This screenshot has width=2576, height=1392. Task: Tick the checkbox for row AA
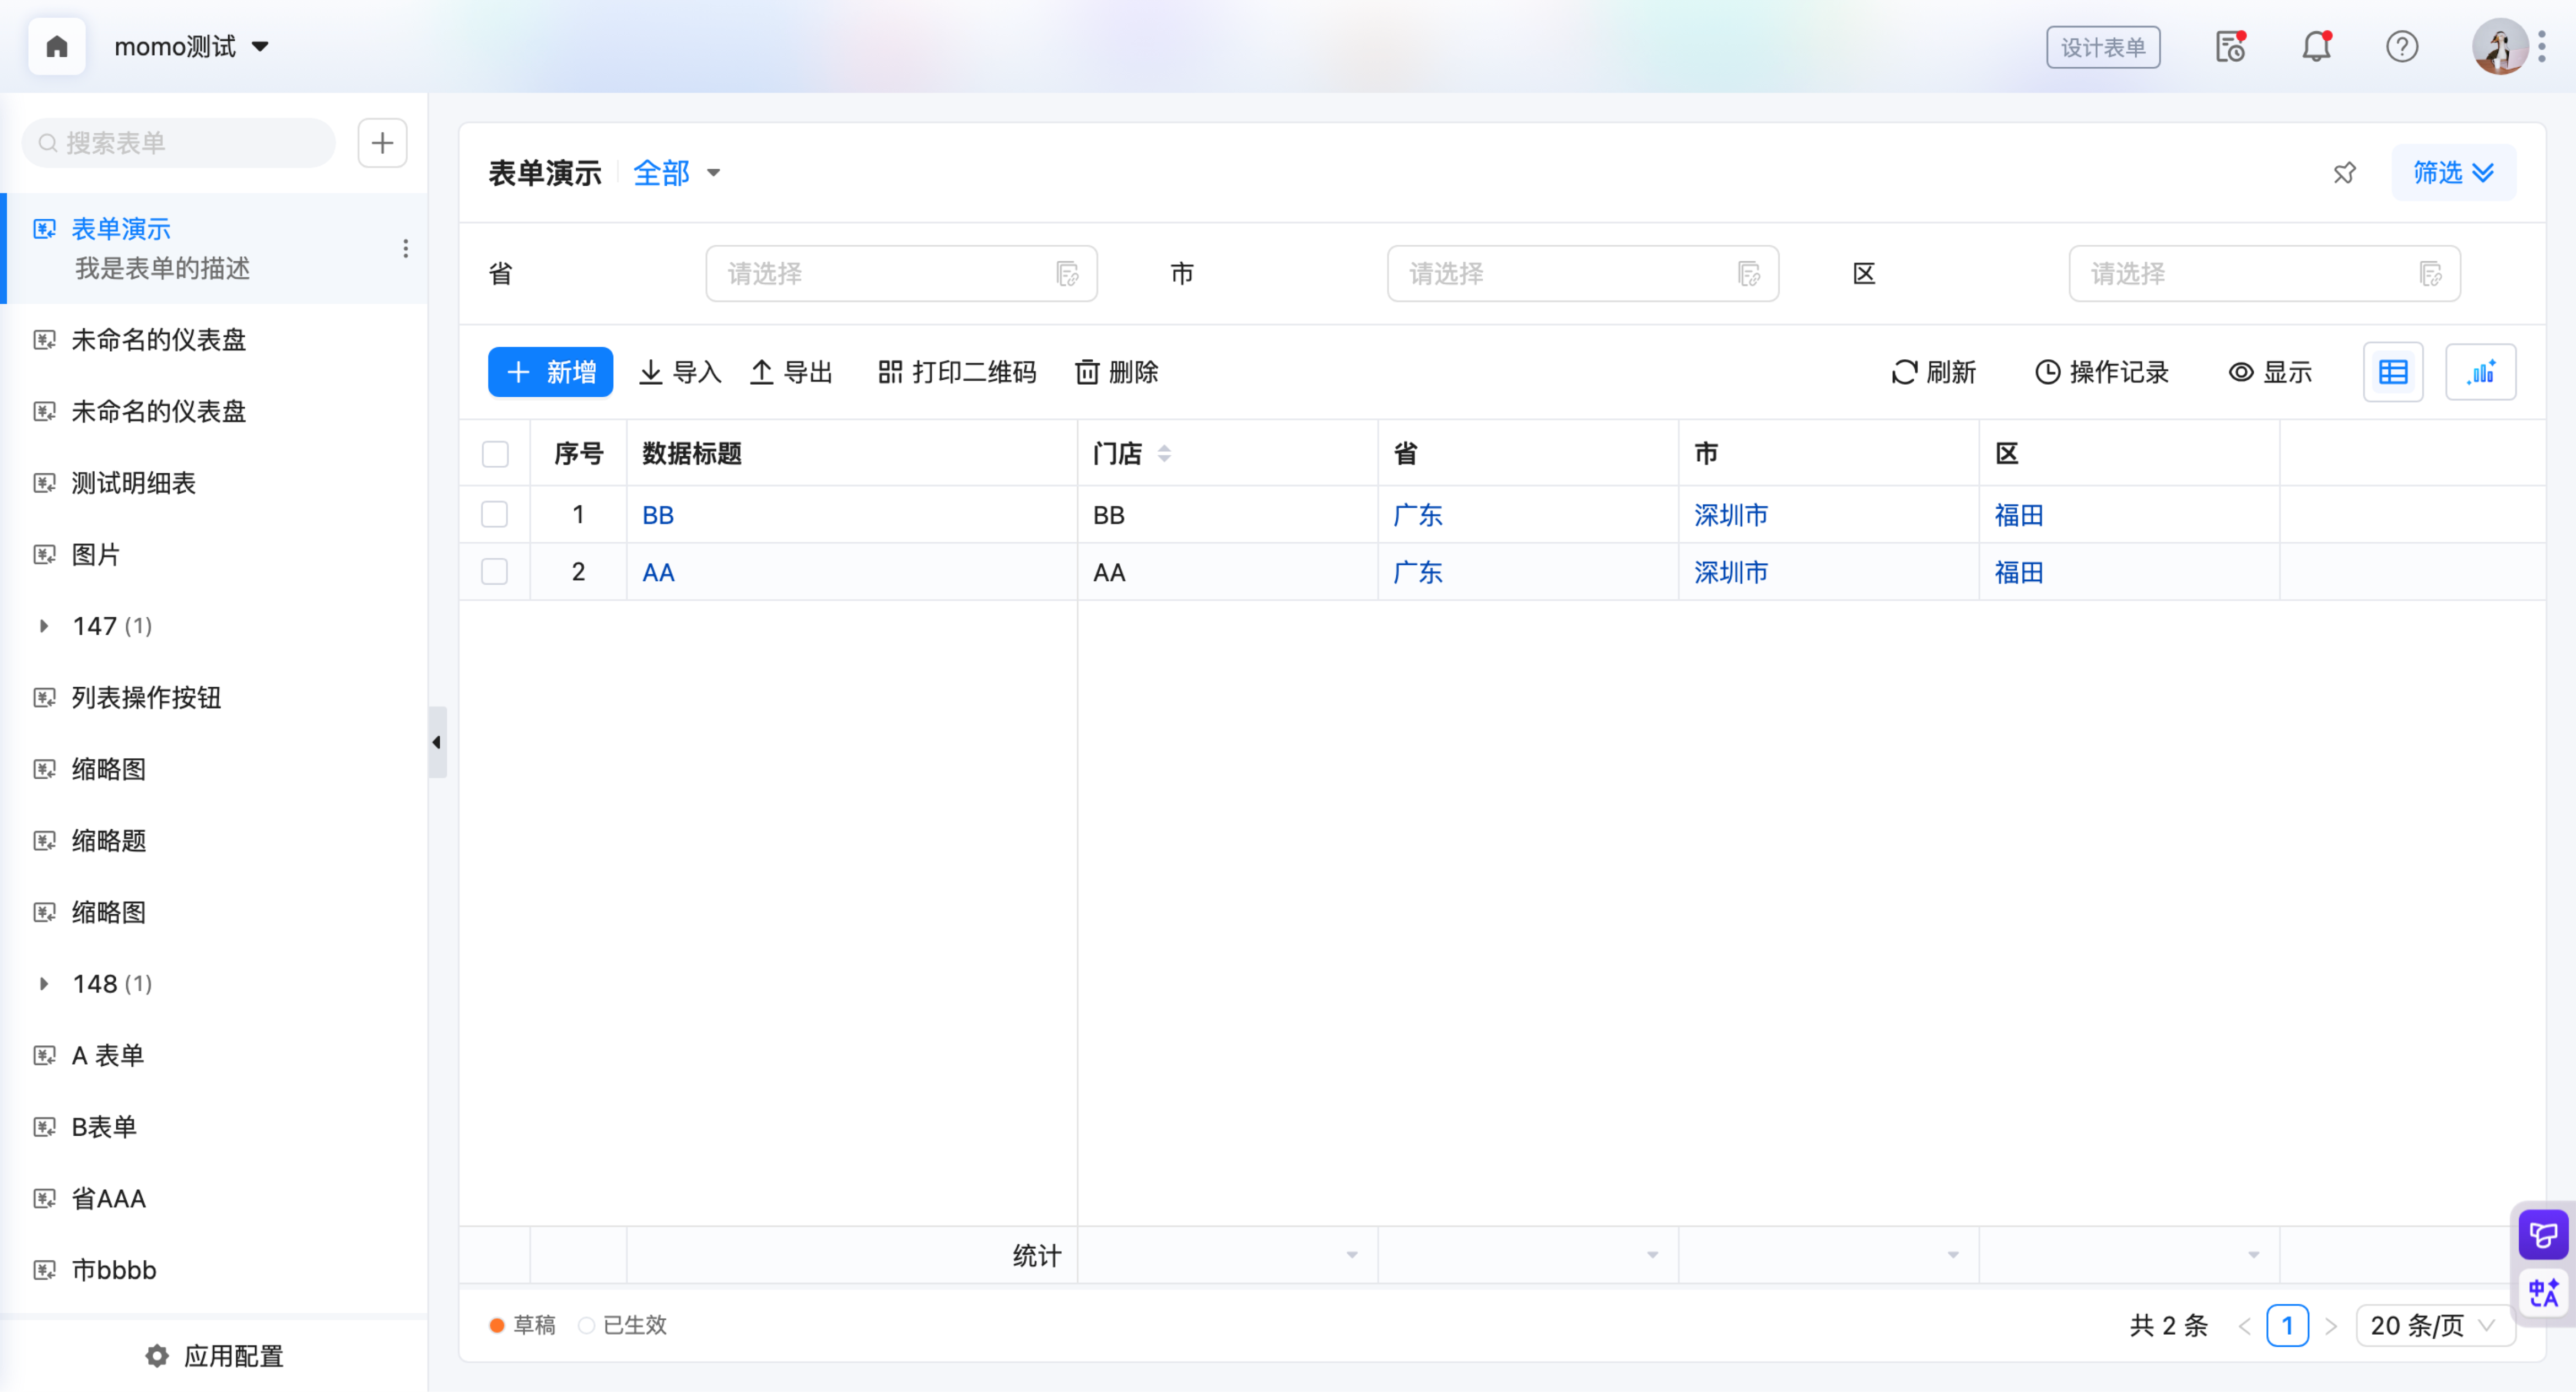click(x=495, y=572)
